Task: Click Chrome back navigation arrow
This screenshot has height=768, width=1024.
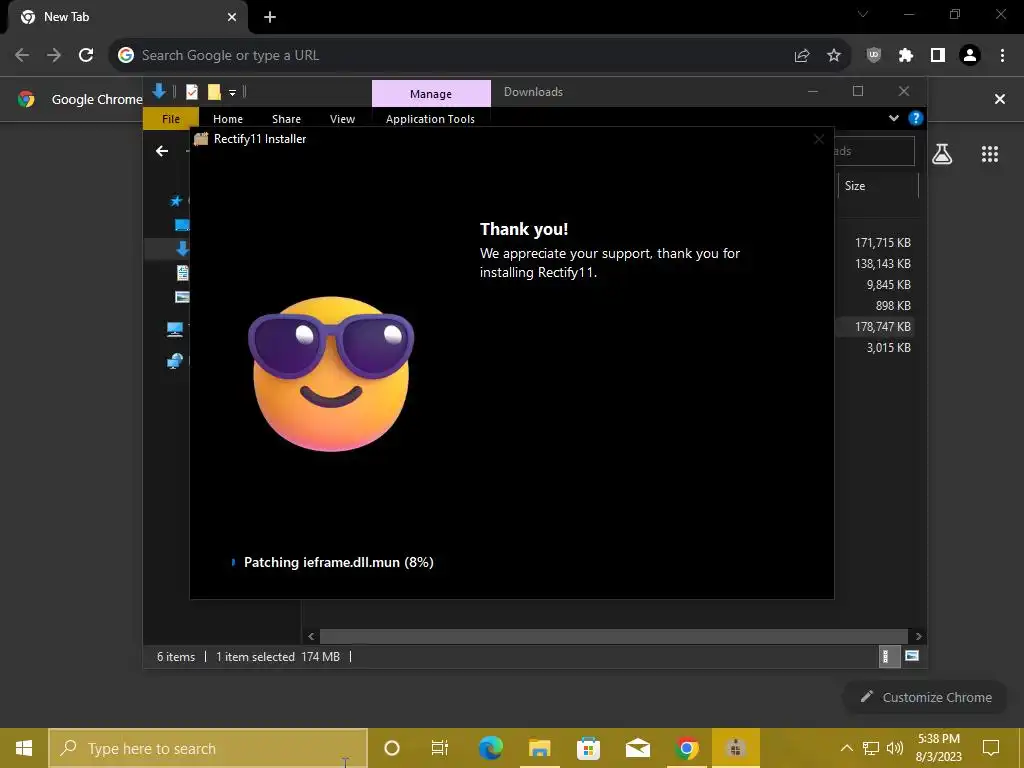Action: [x=22, y=55]
